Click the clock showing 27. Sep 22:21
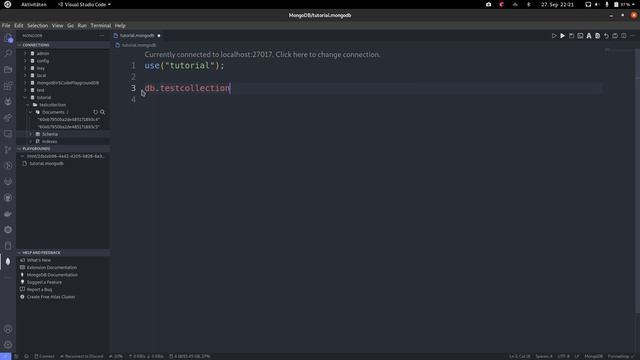 pos(557,4)
